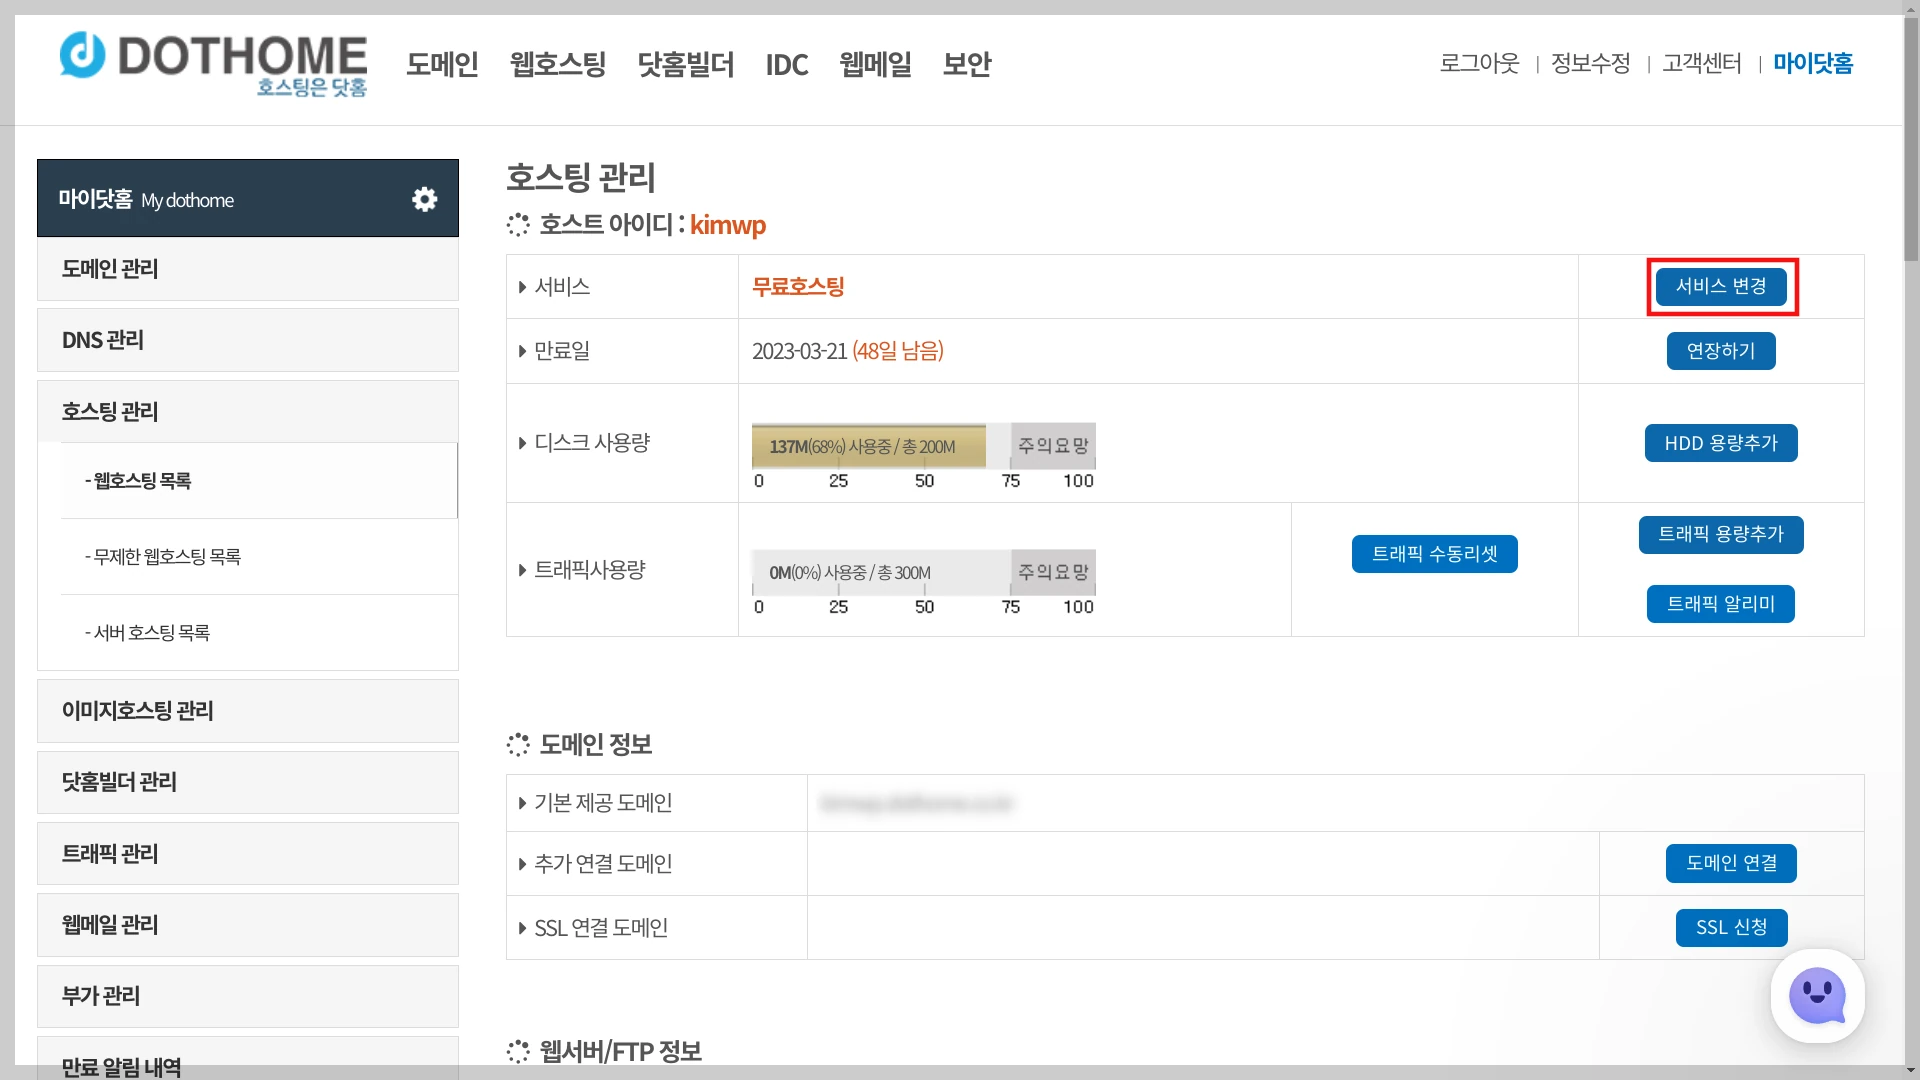Open 마이닷홈 link in header

click(x=1813, y=63)
